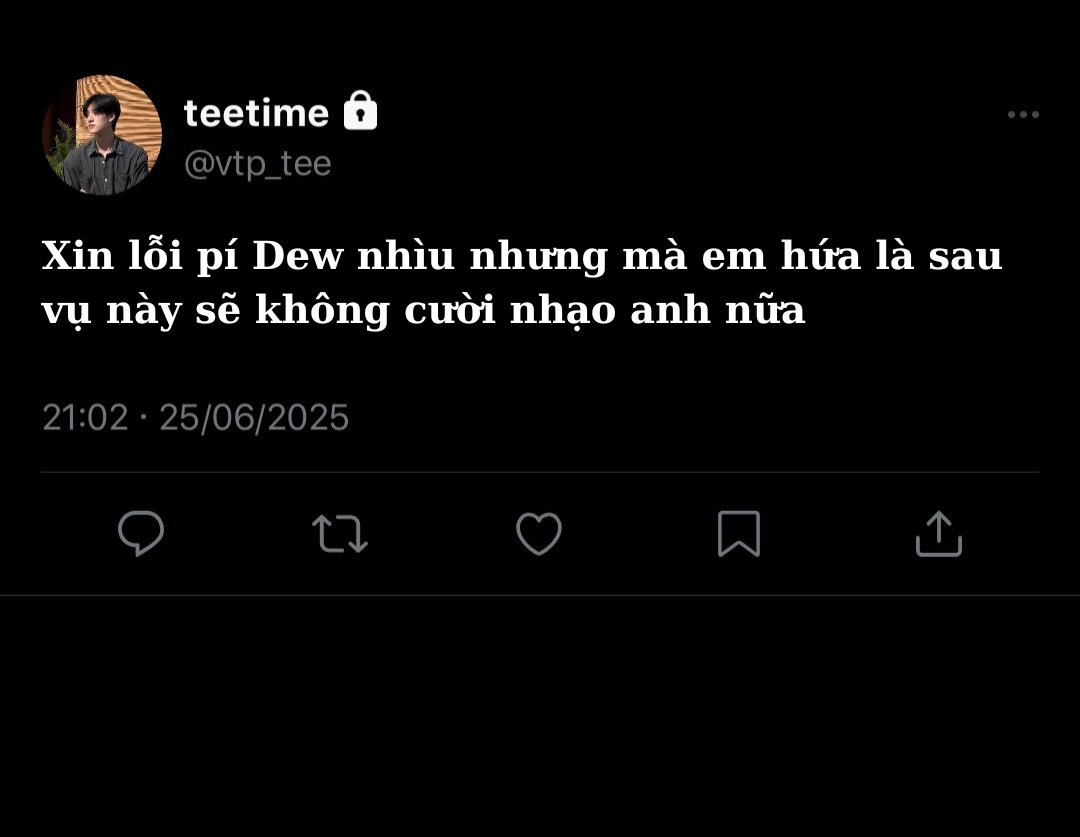Click the padlock icon beside teetime
Screen dimensions: 1080x837
[360, 110]
